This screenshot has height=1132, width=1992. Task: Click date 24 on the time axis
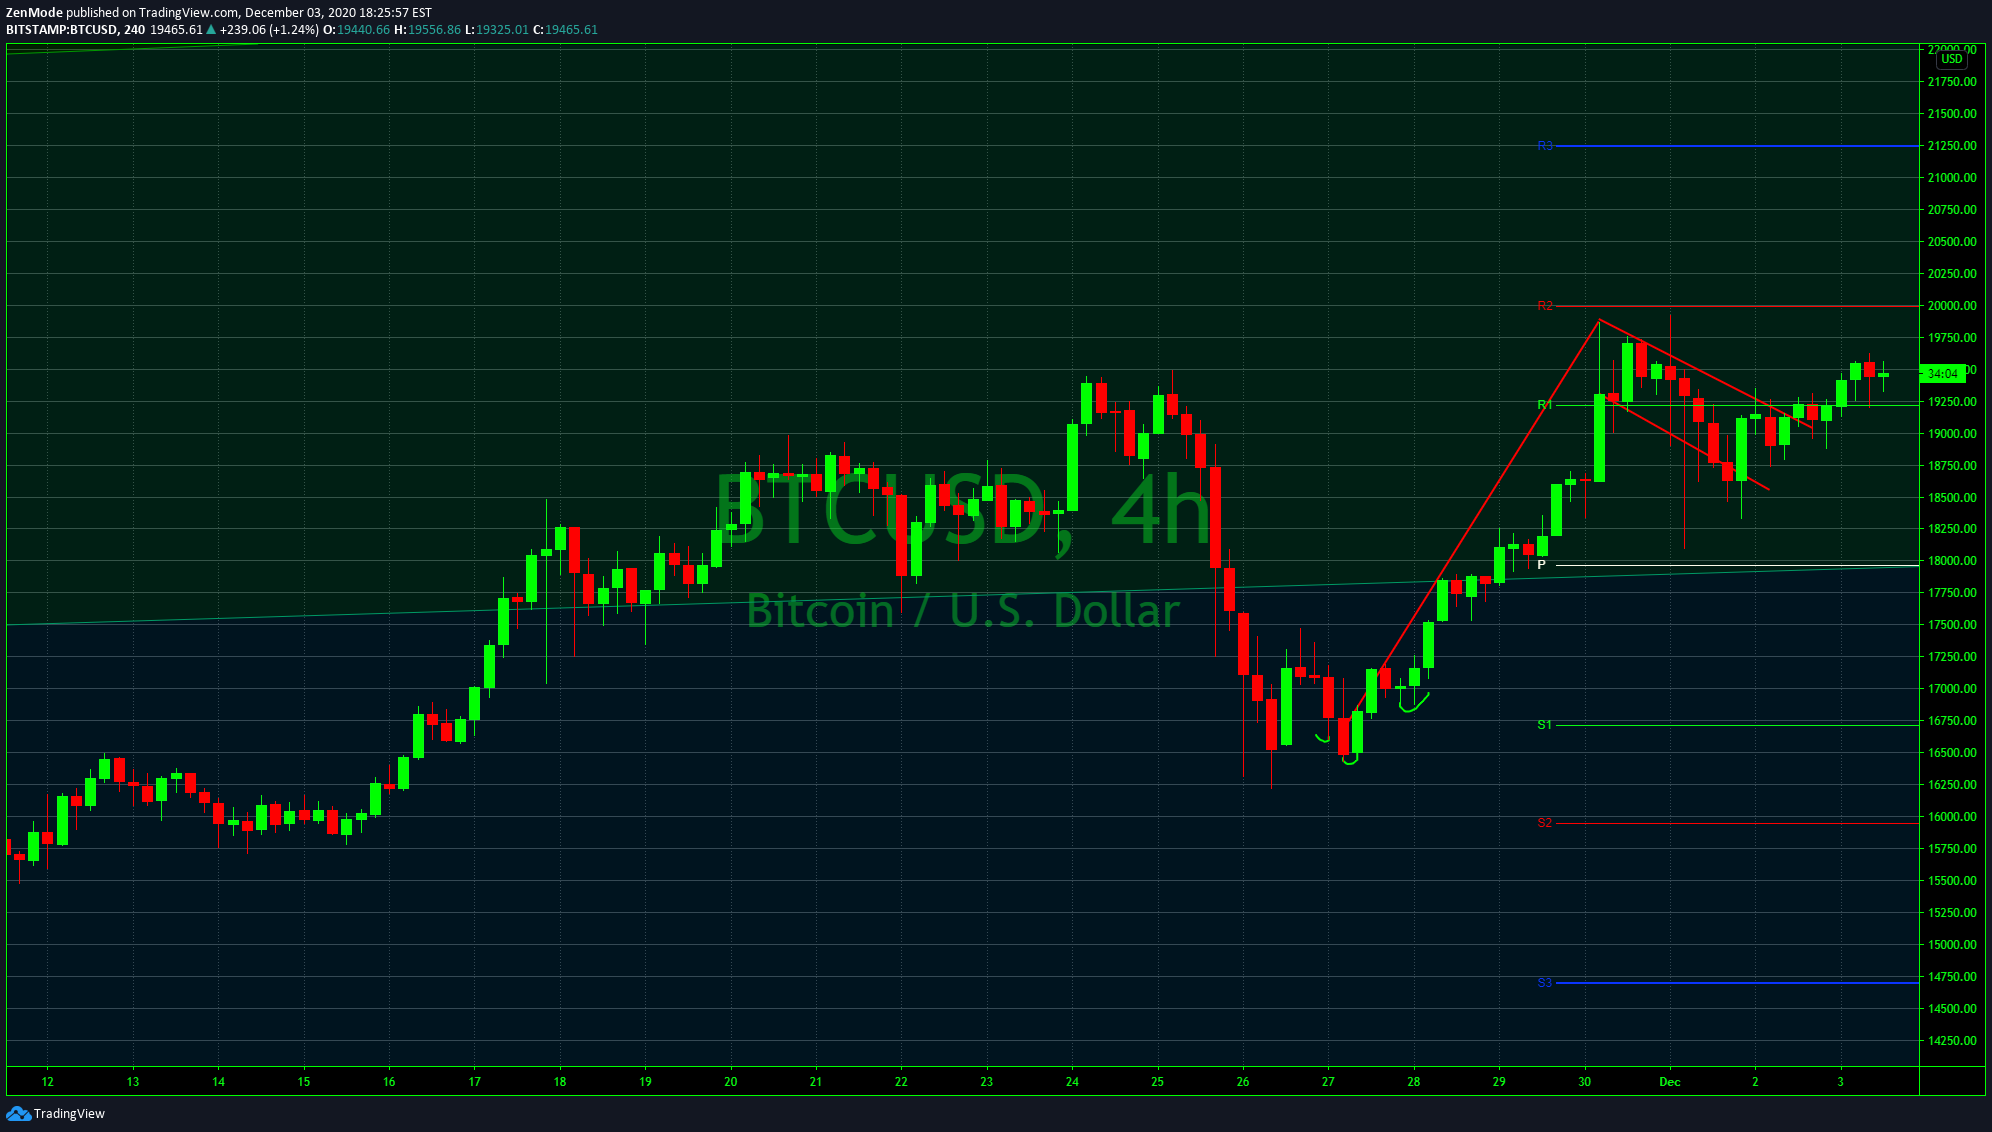pyautogui.click(x=1072, y=1082)
